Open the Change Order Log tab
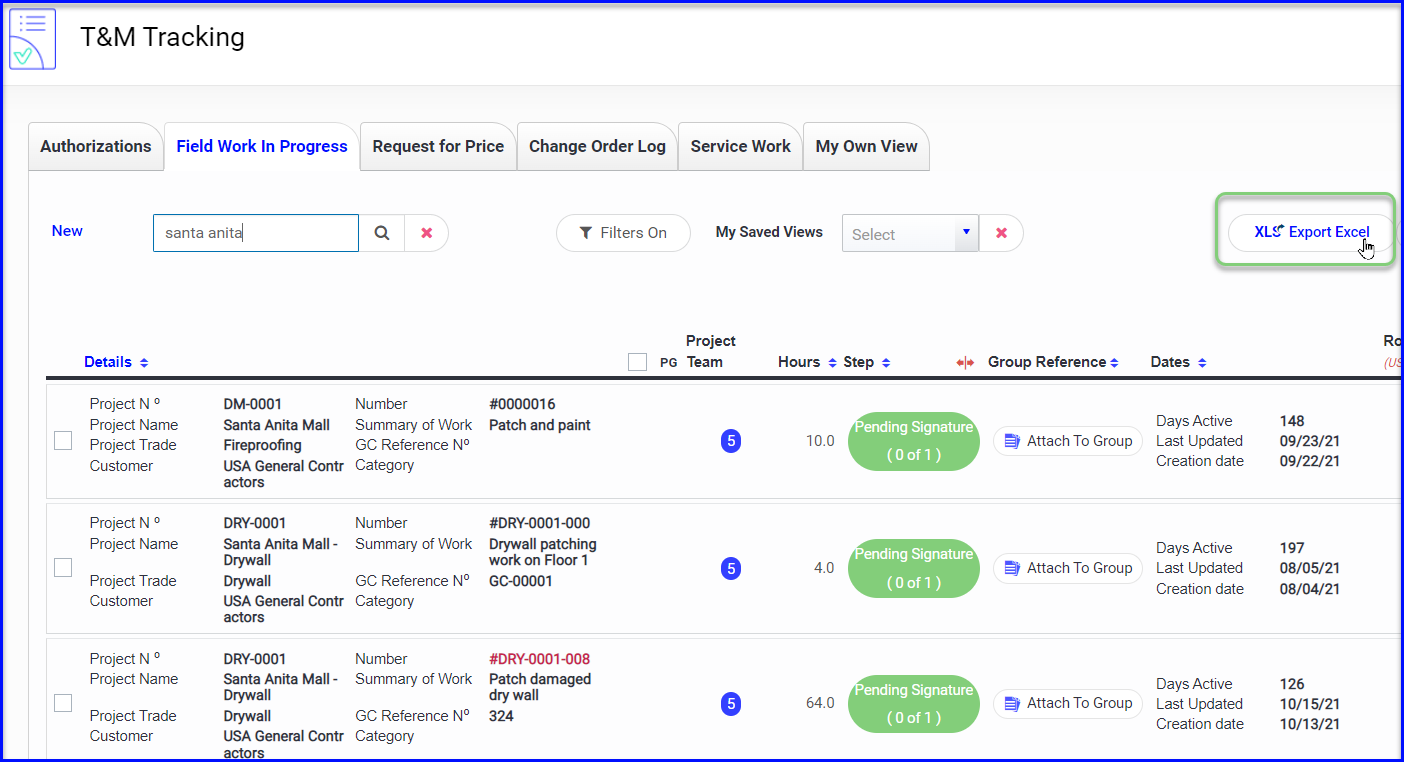 (597, 146)
